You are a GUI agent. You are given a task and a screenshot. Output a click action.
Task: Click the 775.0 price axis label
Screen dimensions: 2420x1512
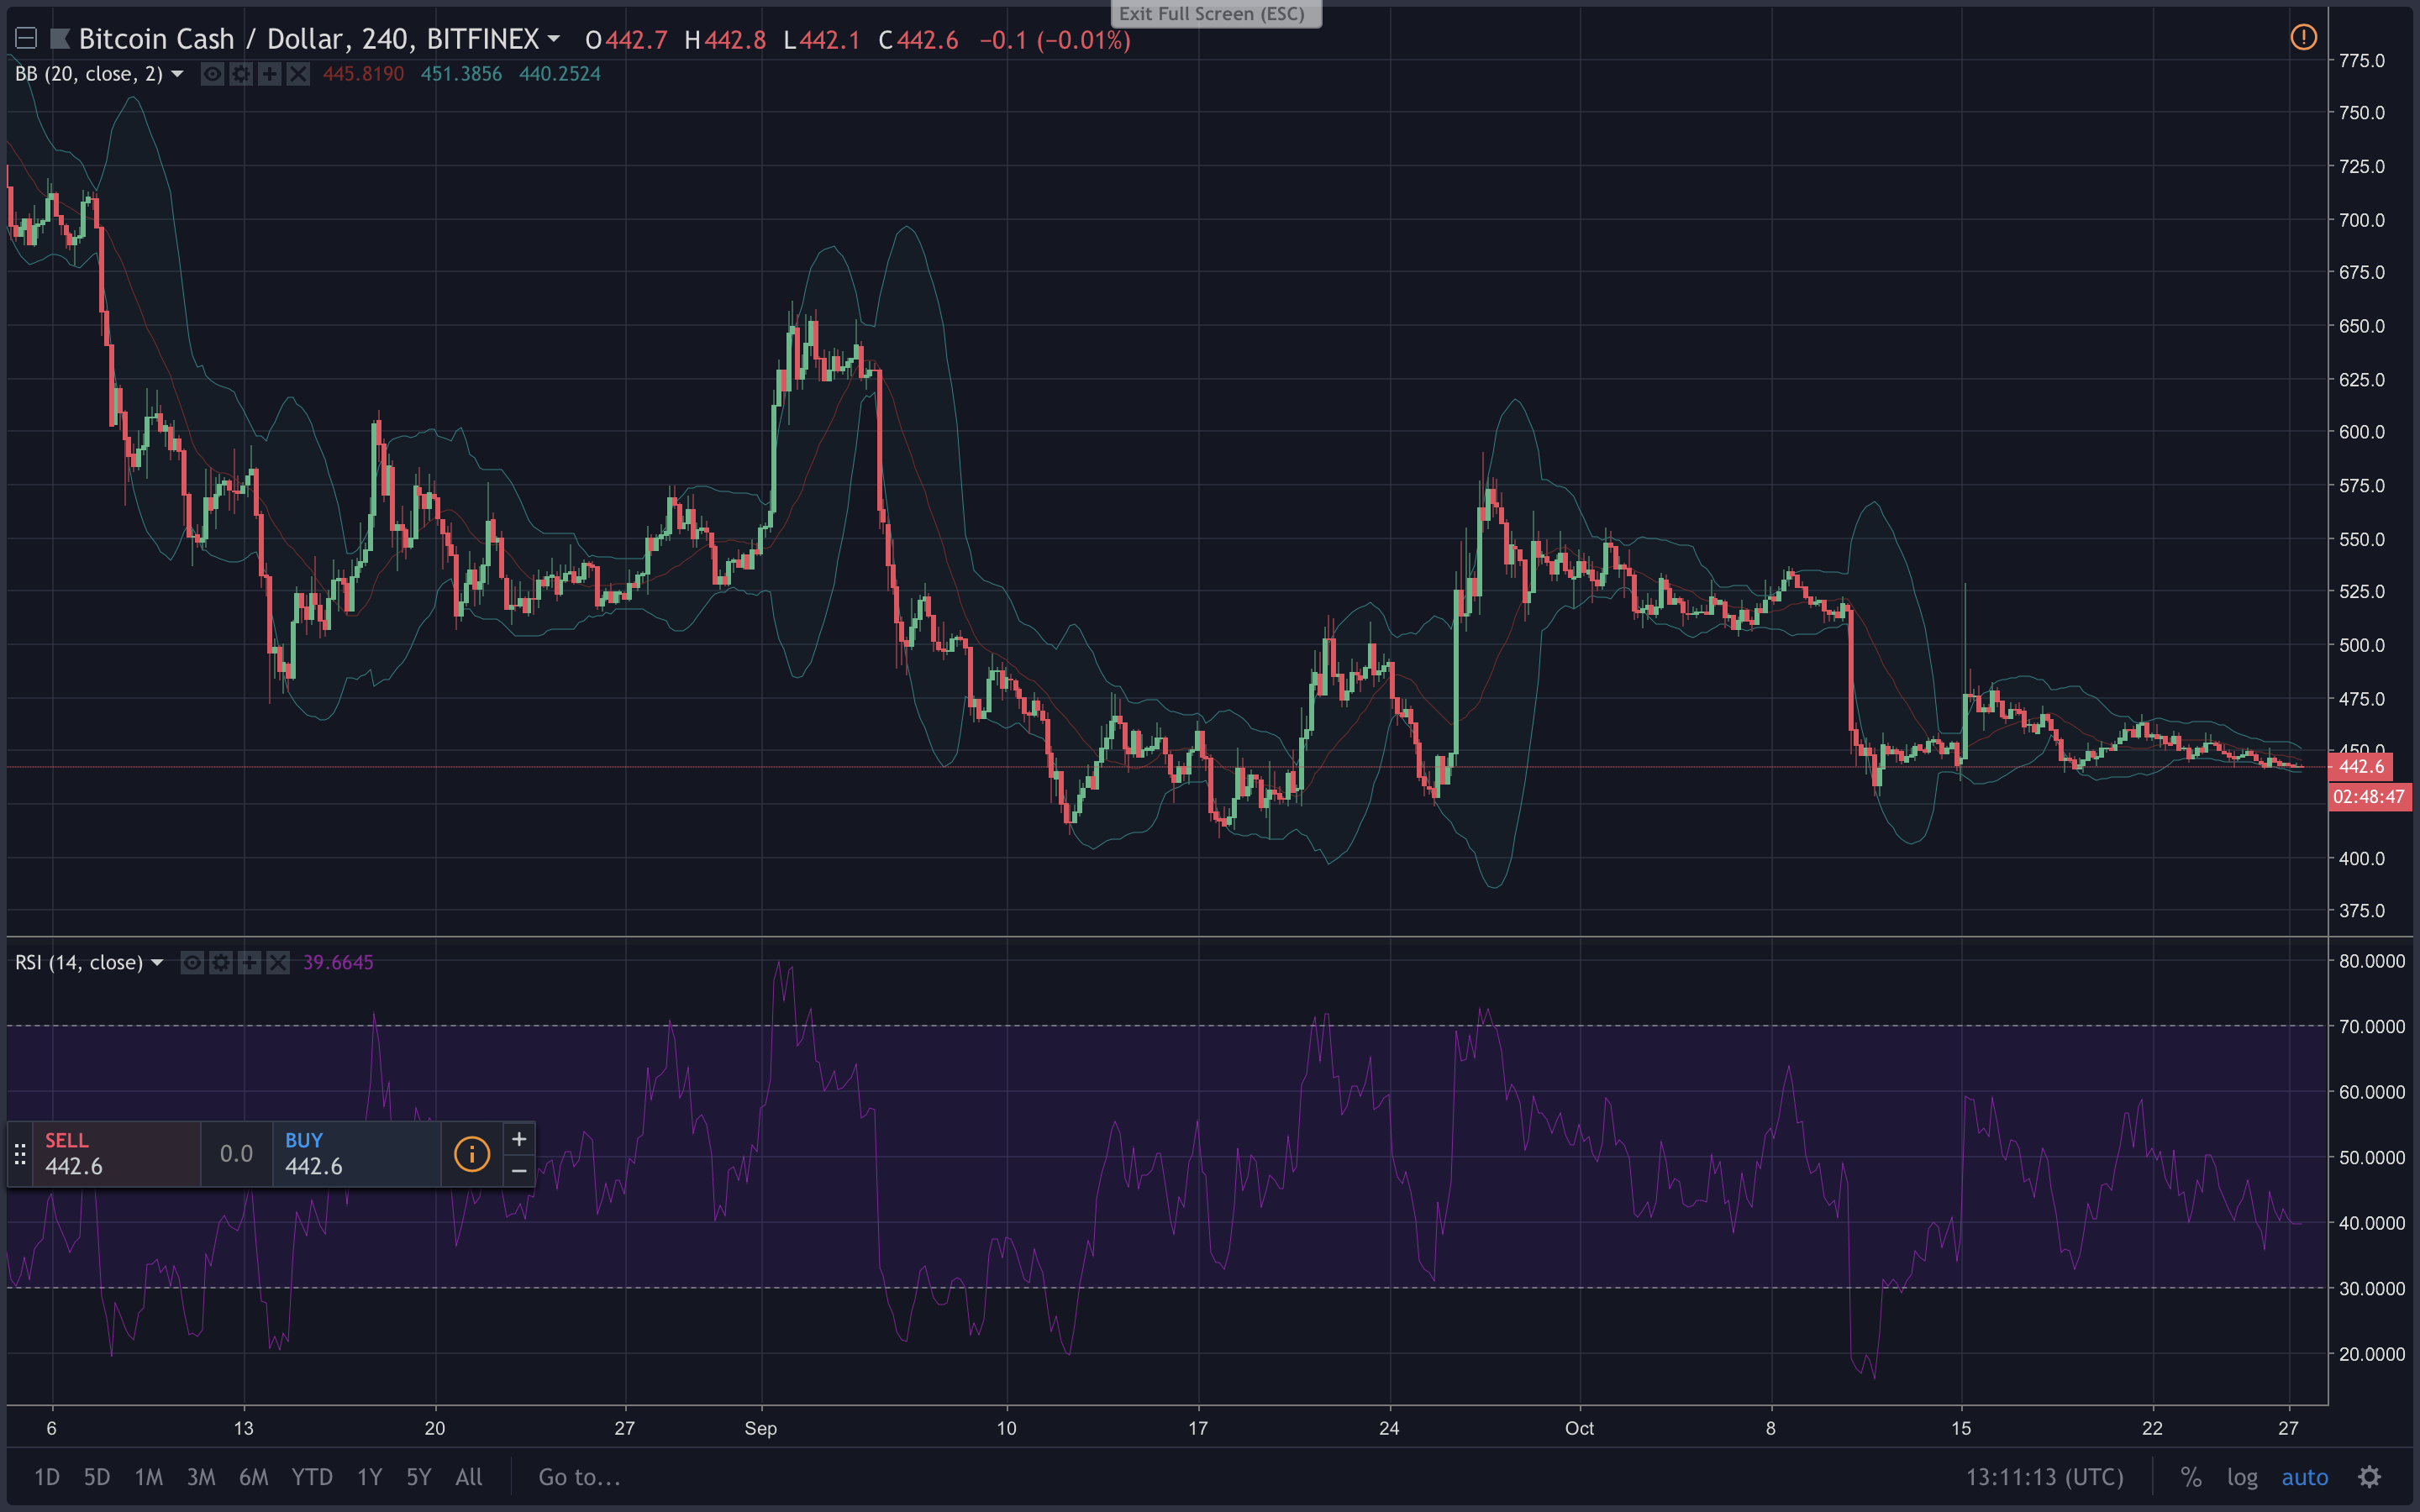pos(2361,61)
